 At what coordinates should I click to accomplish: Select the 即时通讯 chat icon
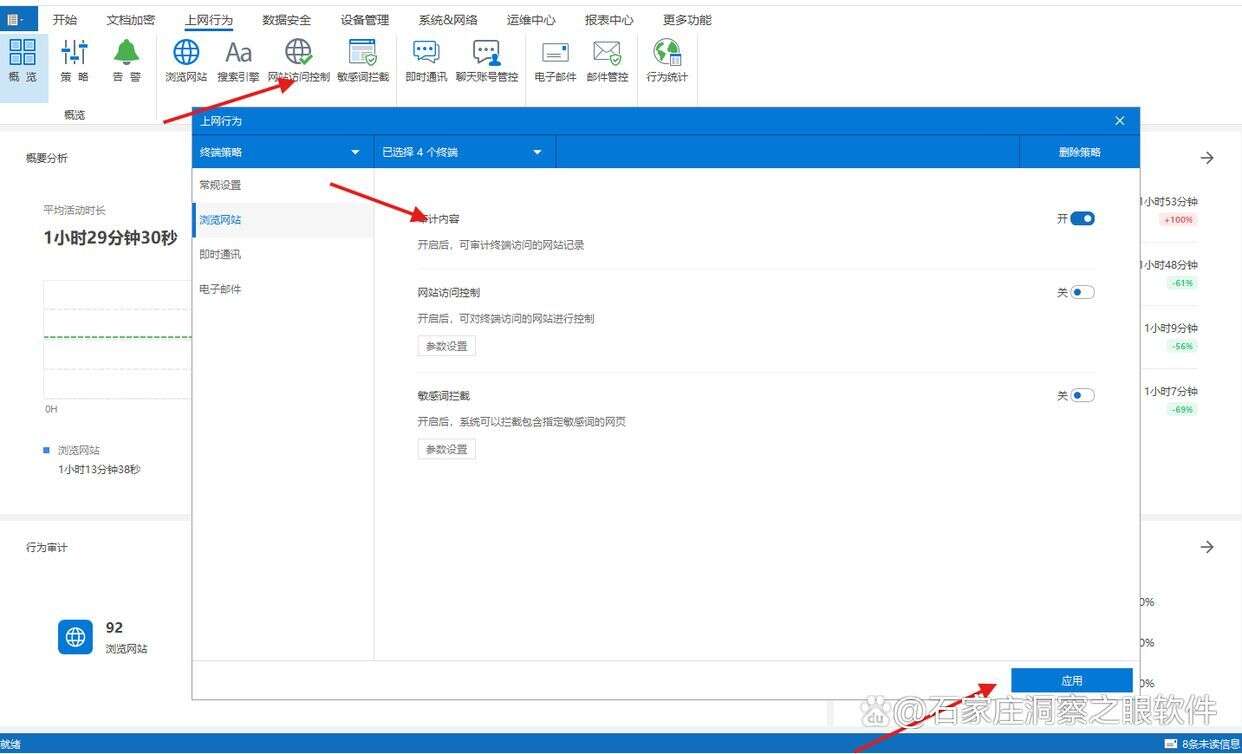[426, 53]
